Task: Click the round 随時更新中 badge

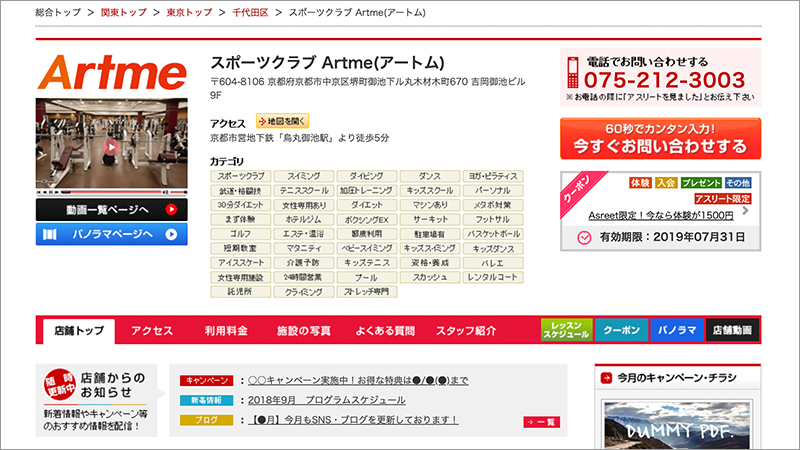Action: [60, 384]
